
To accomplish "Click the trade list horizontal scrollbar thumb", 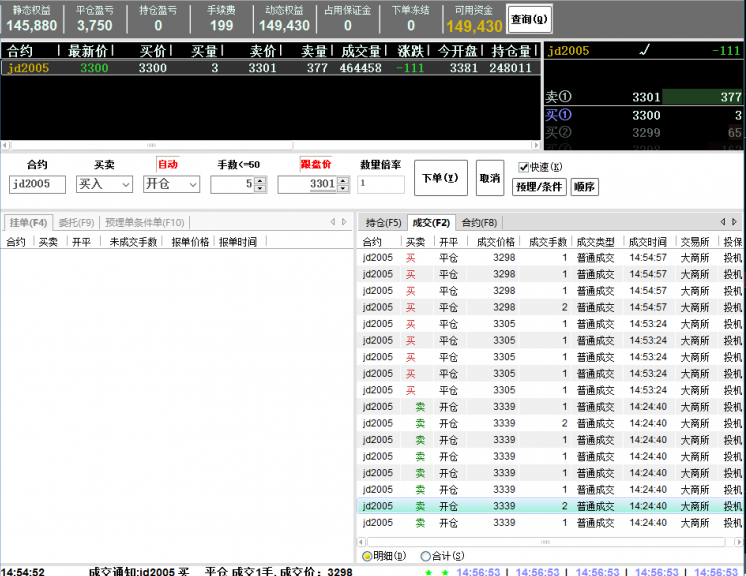I will pos(546,542).
